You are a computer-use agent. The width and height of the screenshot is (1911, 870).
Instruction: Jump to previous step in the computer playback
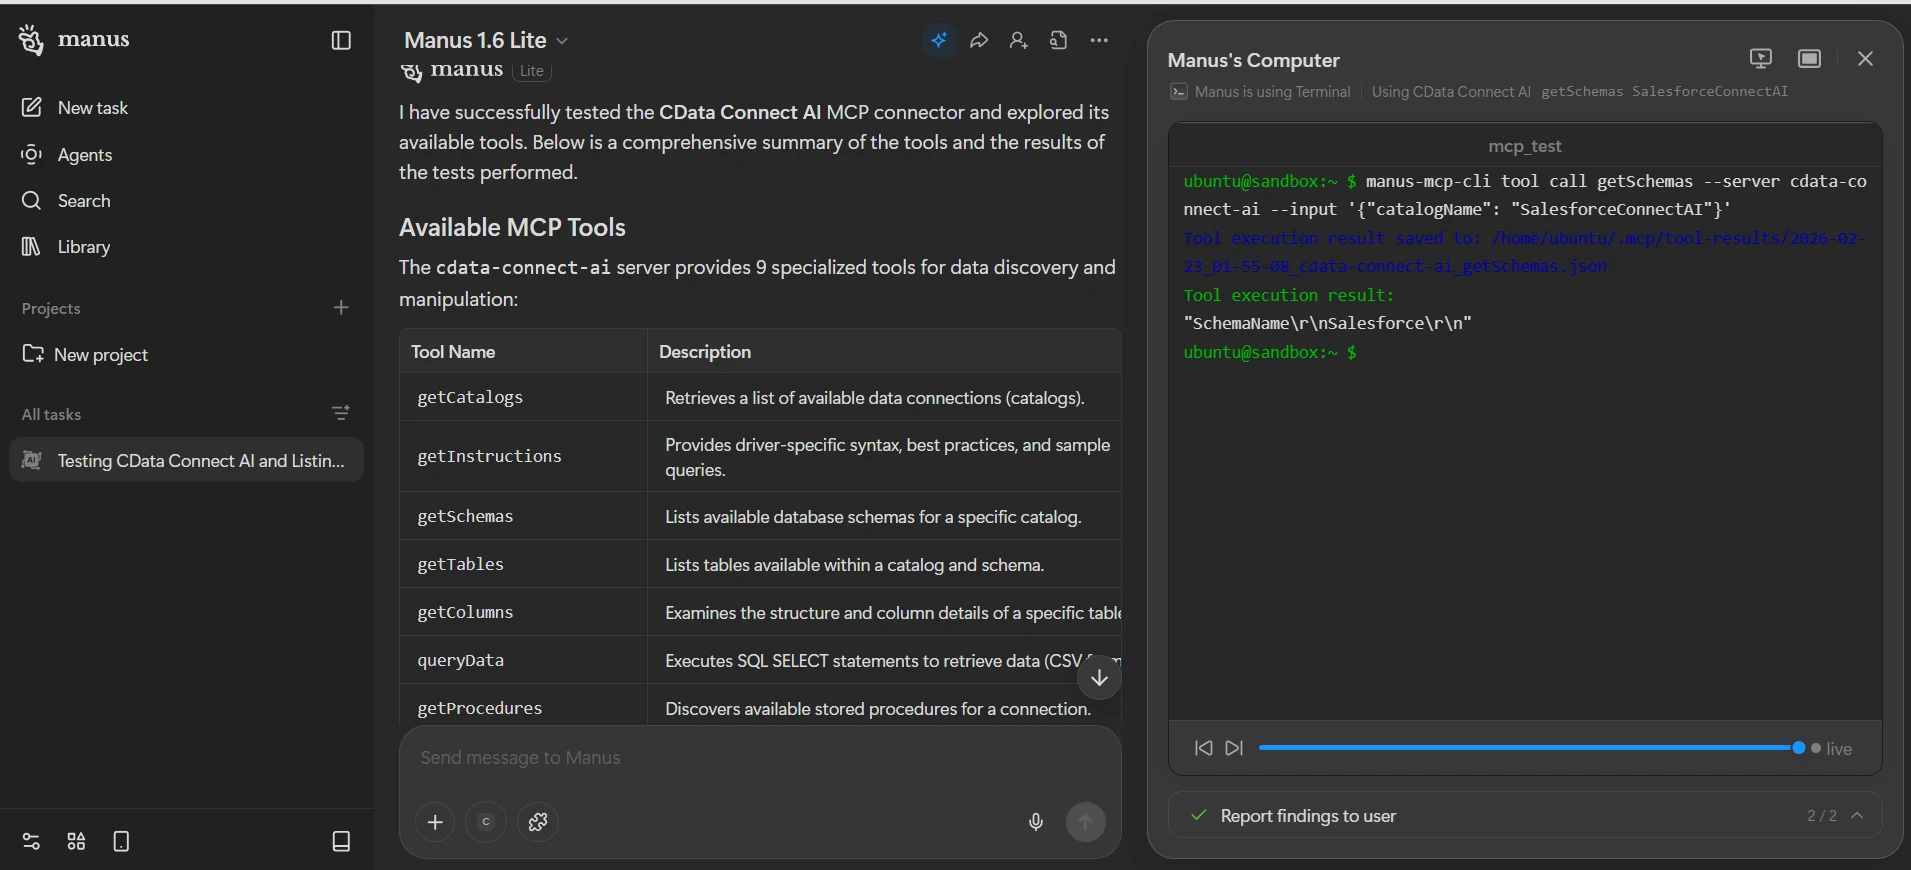coord(1203,748)
